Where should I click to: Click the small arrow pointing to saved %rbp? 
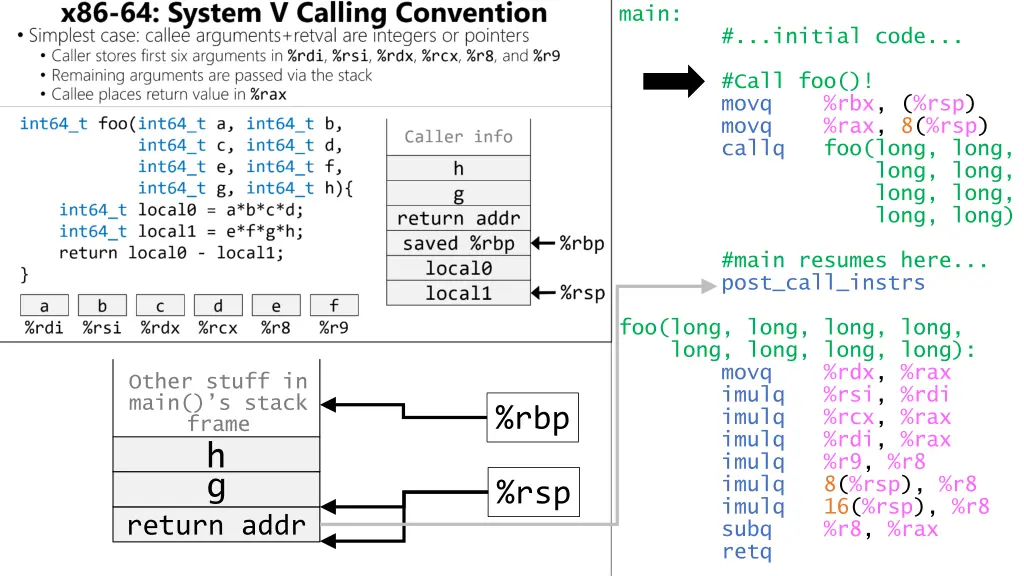pyautogui.click(x=542, y=243)
